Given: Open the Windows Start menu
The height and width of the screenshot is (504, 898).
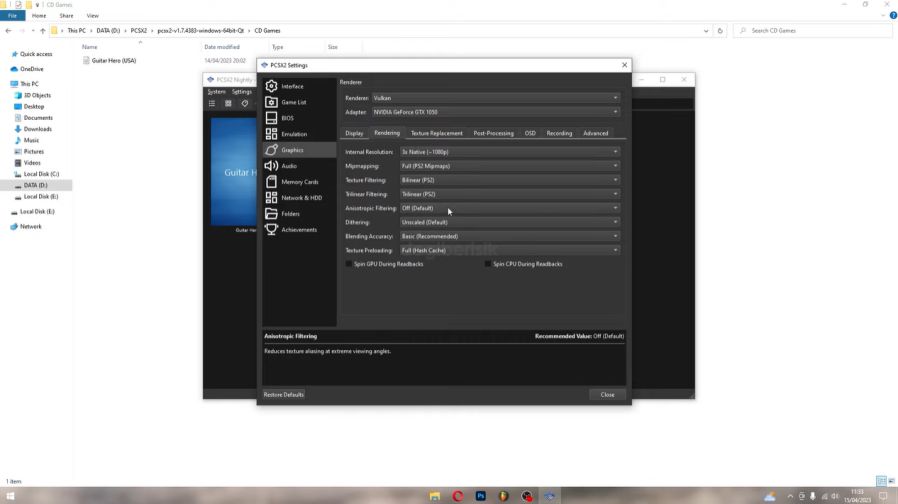Looking at the screenshot, I should click(10, 496).
